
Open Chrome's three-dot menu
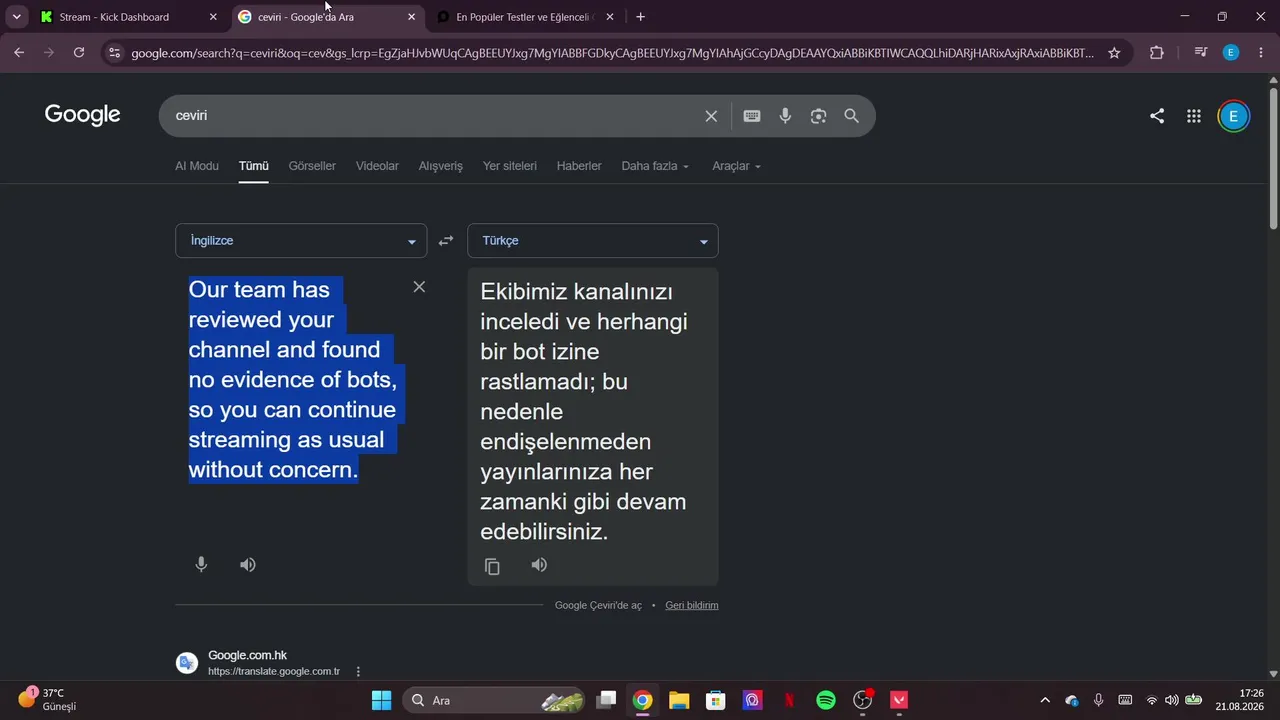(x=1260, y=53)
